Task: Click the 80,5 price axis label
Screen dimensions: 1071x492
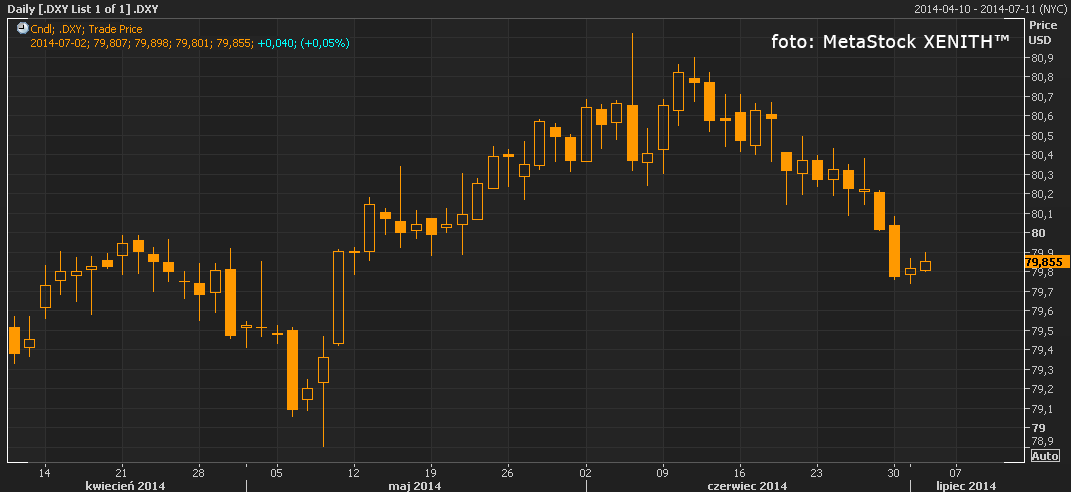Action: pyautogui.click(x=1041, y=136)
